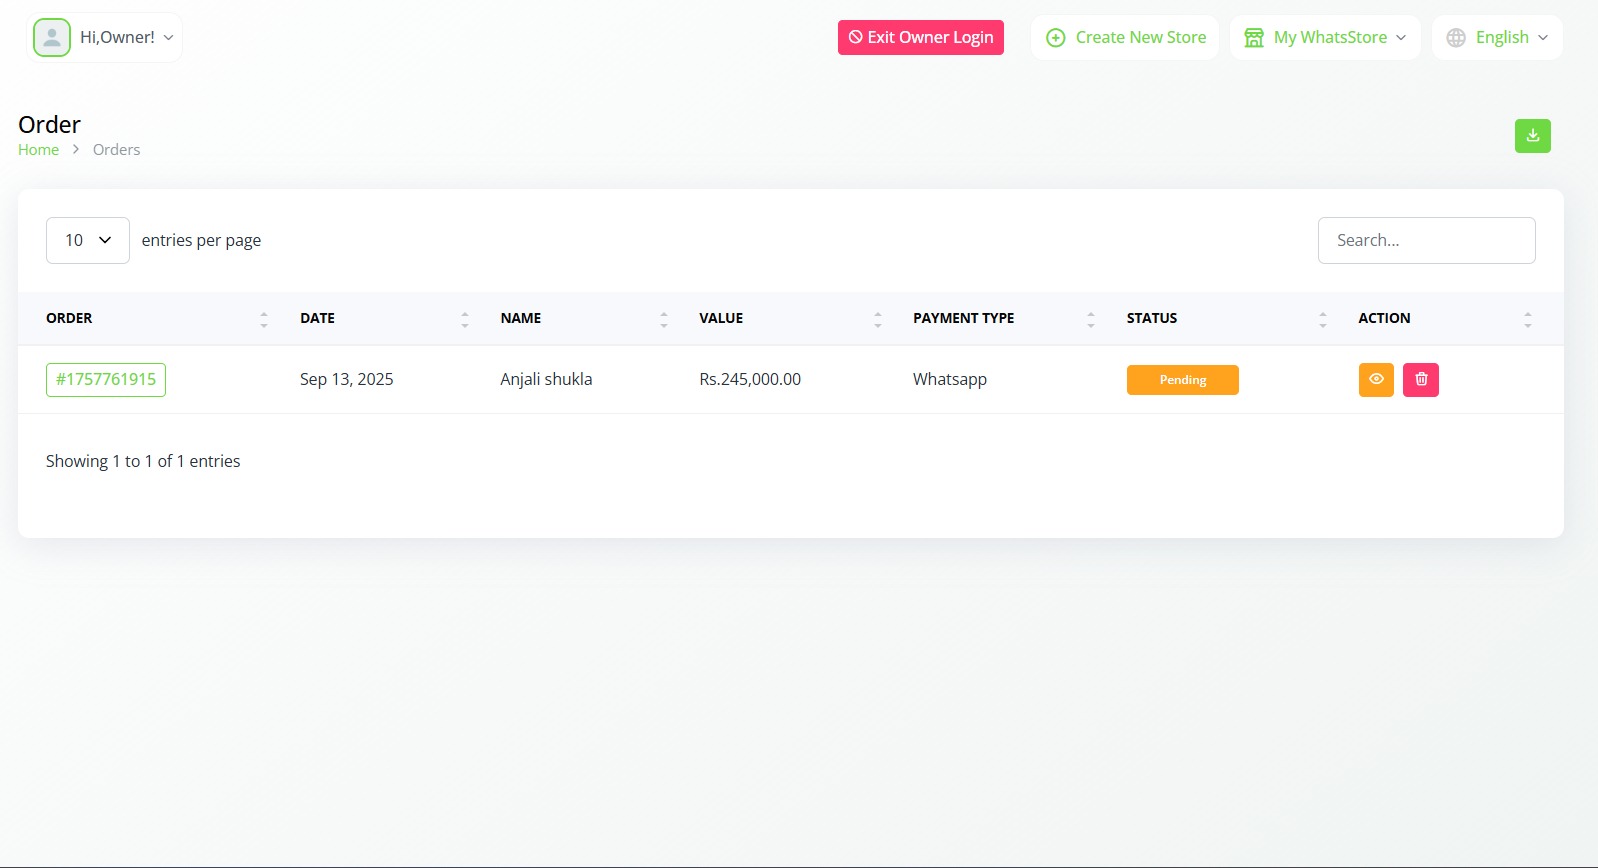
Task: Click the Pending status badge
Action: [1182, 380]
